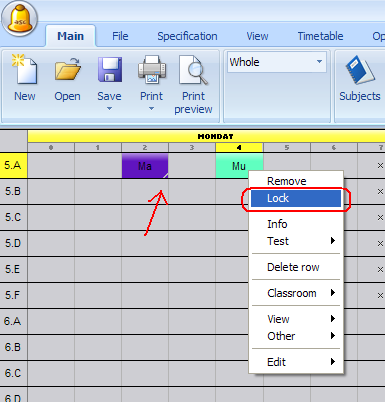Image resolution: width=385 pixels, height=402 pixels.
Task: Select the 6.A class row header
Action: [x=13, y=321]
